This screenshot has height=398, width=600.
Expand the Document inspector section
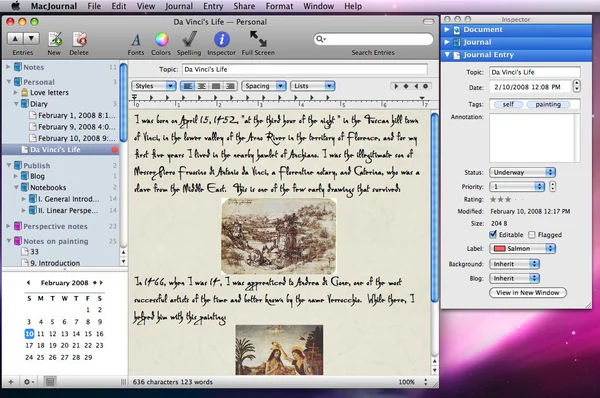point(447,29)
